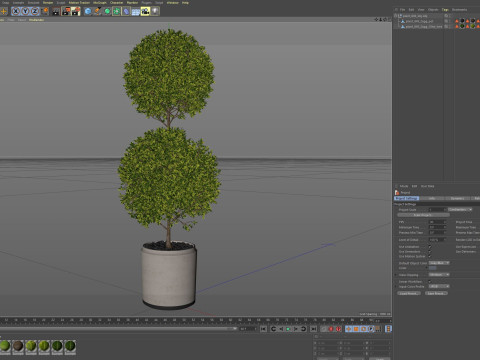The width and height of the screenshot is (480, 360).
Task: Open Object Manager Objects menu
Action: pyautogui.click(x=433, y=10)
